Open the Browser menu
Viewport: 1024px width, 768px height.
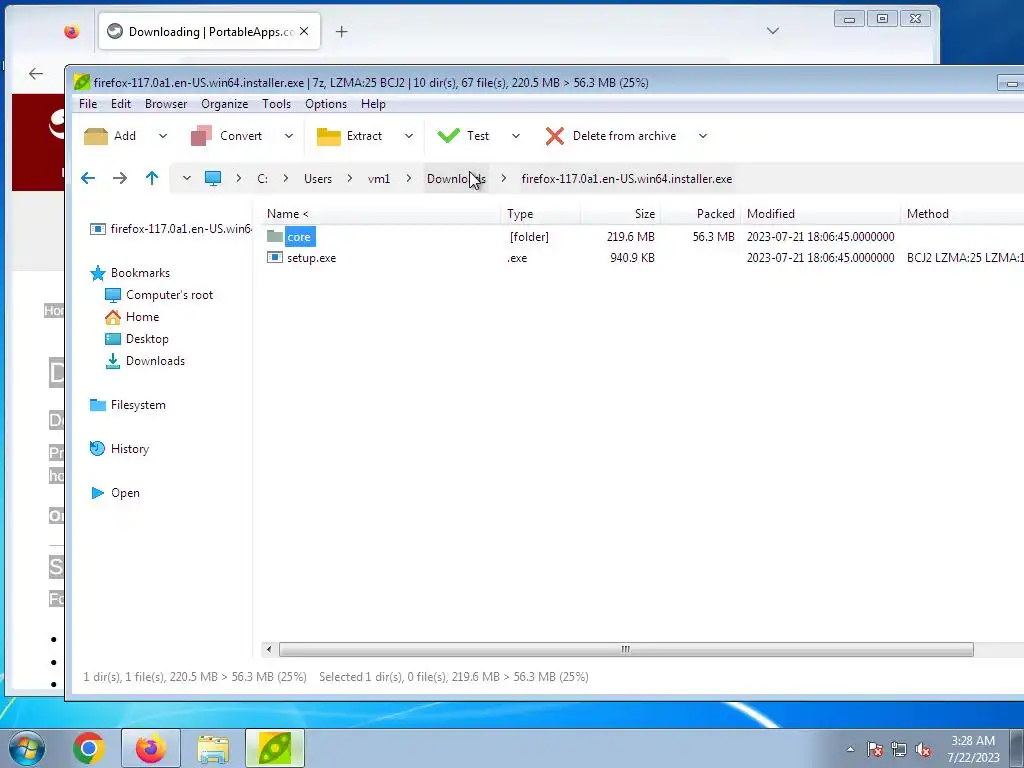coord(166,104)
